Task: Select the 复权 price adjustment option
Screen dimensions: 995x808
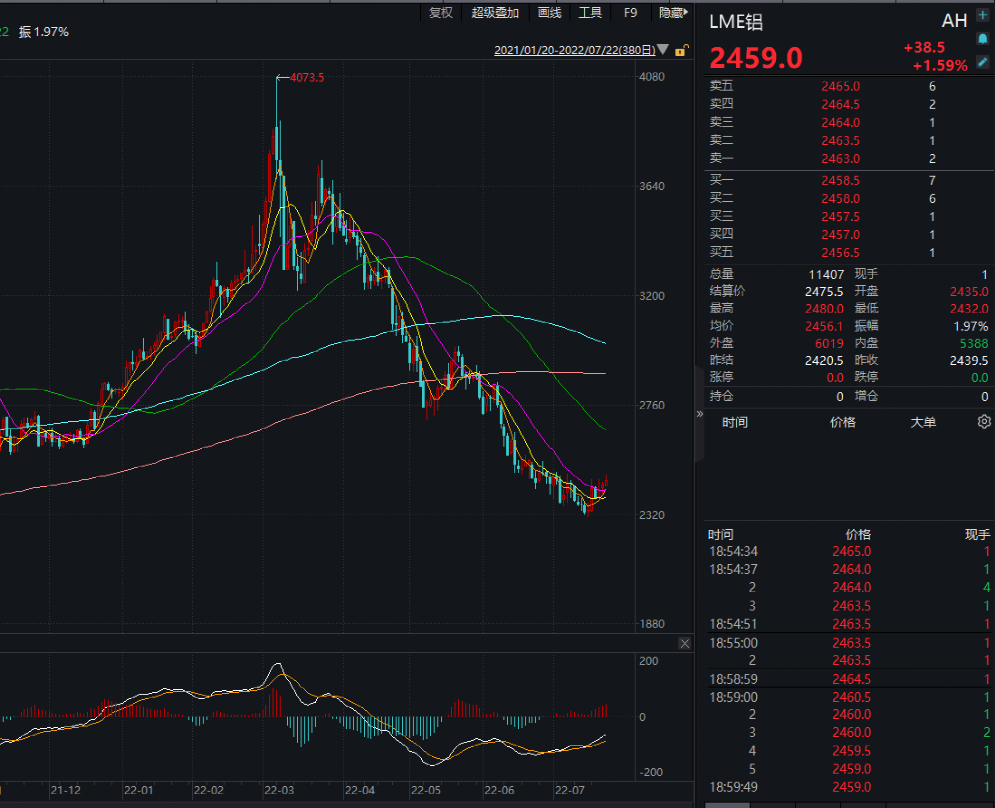Action: pos(440,12)
